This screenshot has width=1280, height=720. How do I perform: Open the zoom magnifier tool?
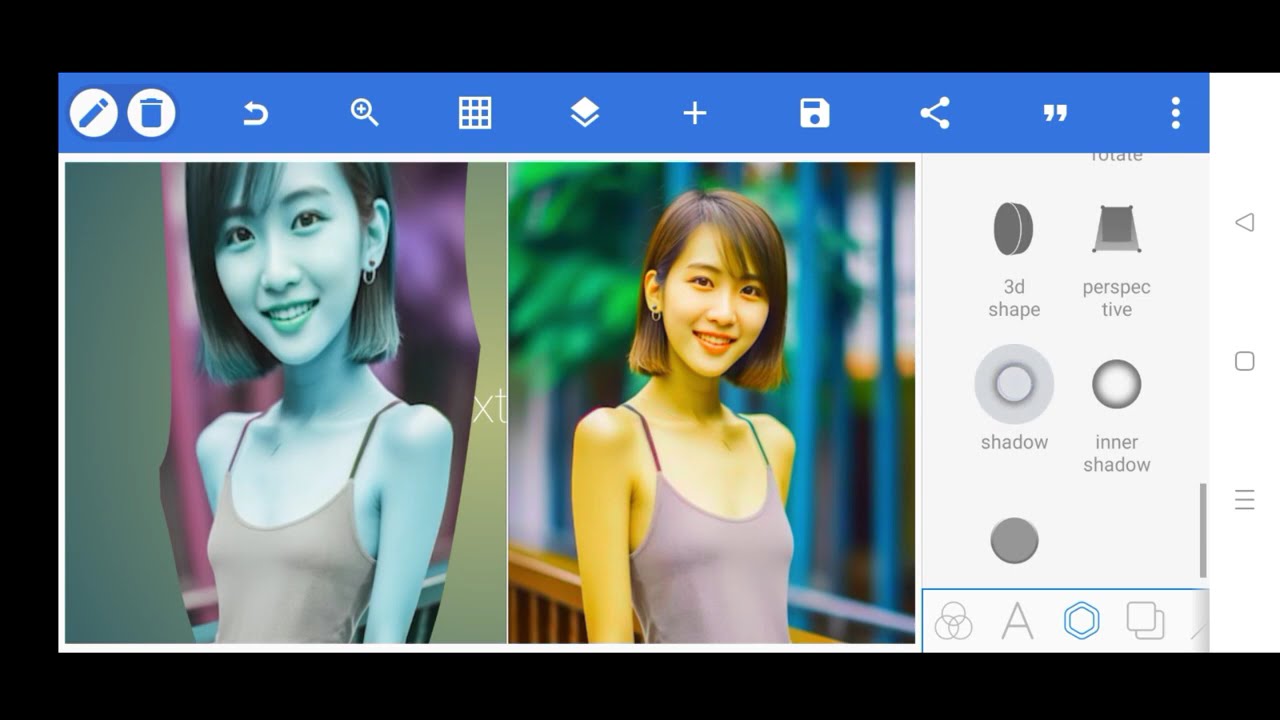pyautogui.click(x=365, y=113)
